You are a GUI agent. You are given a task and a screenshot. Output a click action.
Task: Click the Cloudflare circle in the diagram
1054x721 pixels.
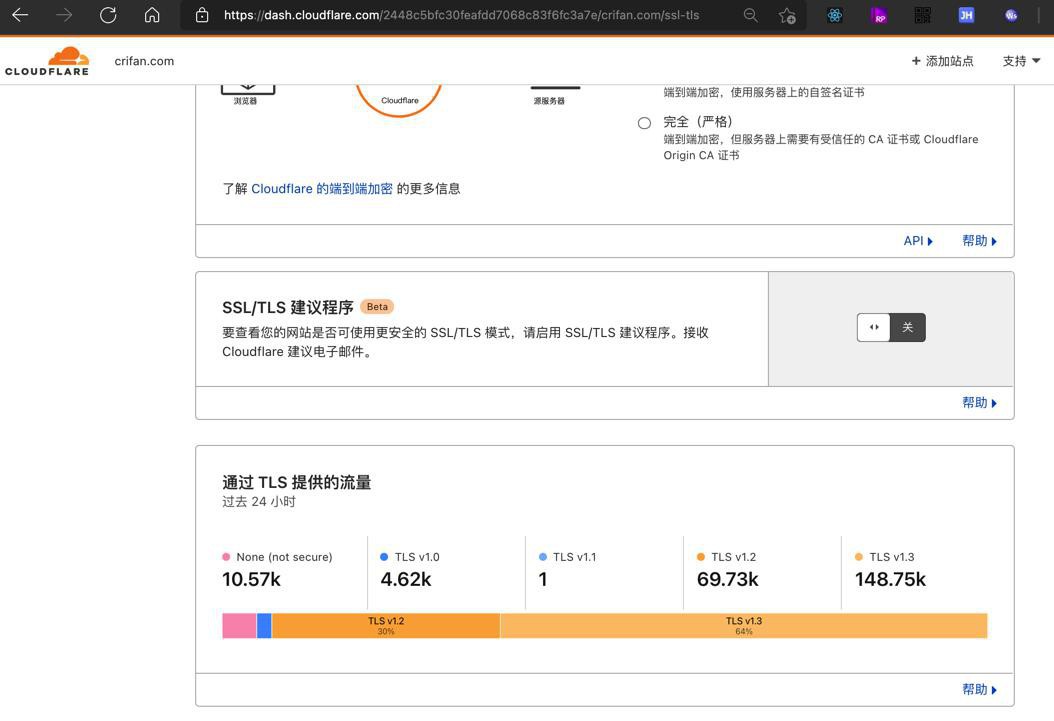pyautogui.click(x=399, y=99)
